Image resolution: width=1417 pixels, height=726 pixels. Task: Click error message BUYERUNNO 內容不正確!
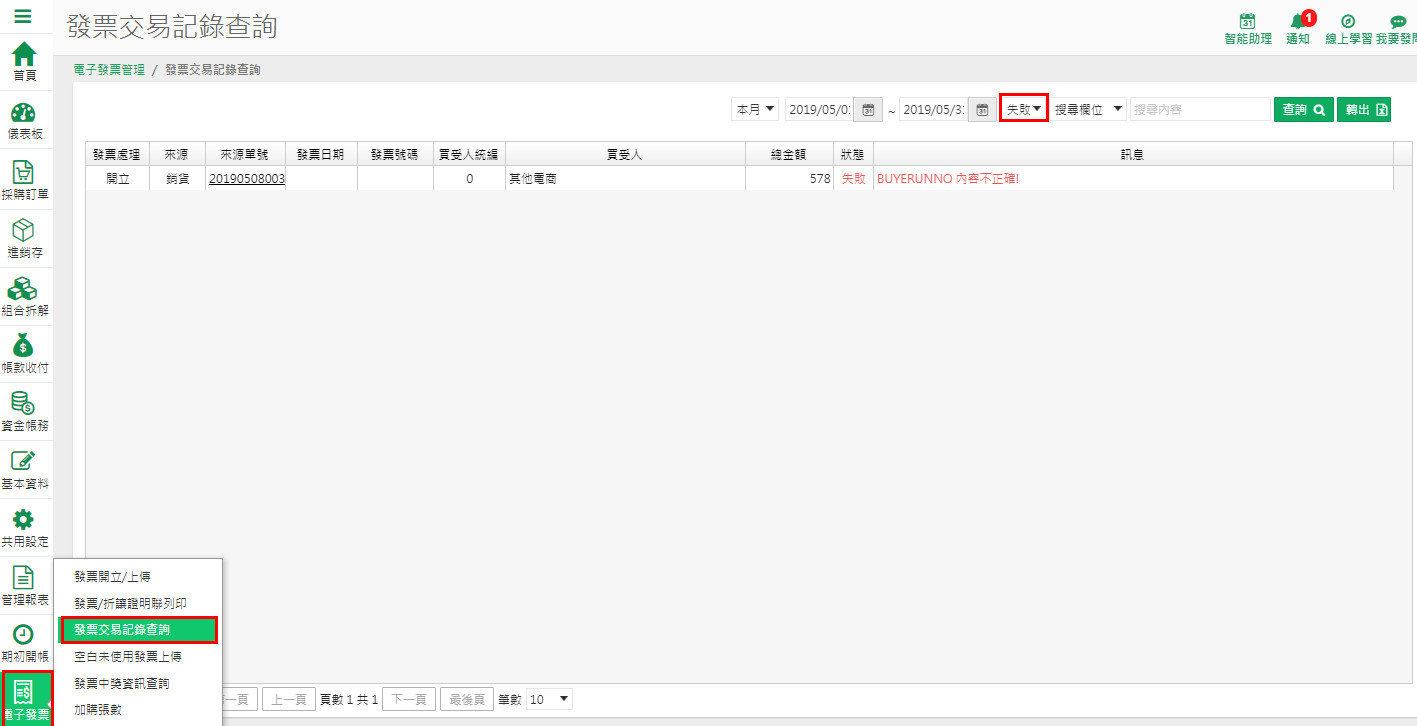pos(948,179)
